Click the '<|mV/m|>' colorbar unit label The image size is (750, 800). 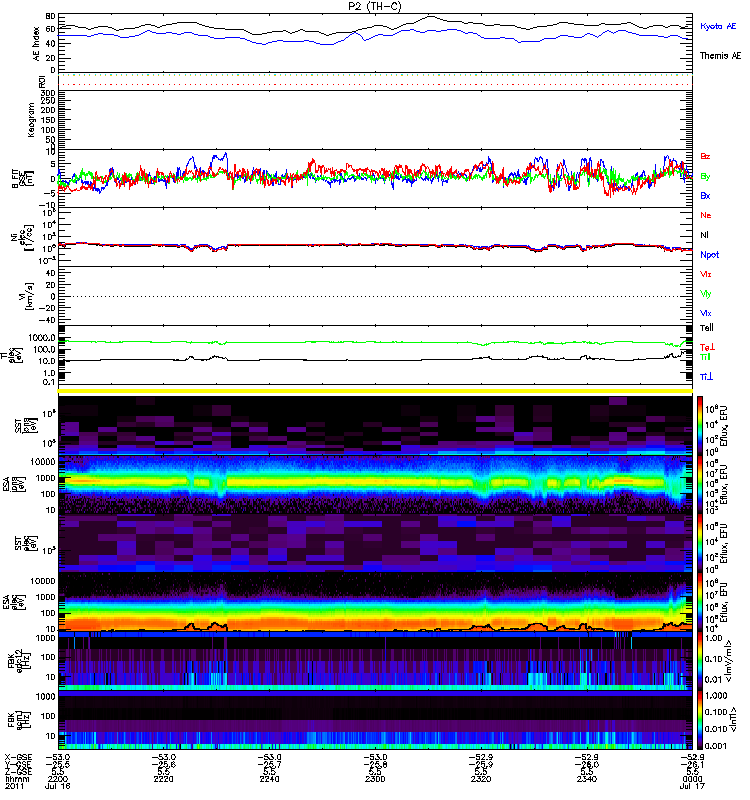pyautogui.click(x=729, y=662)
